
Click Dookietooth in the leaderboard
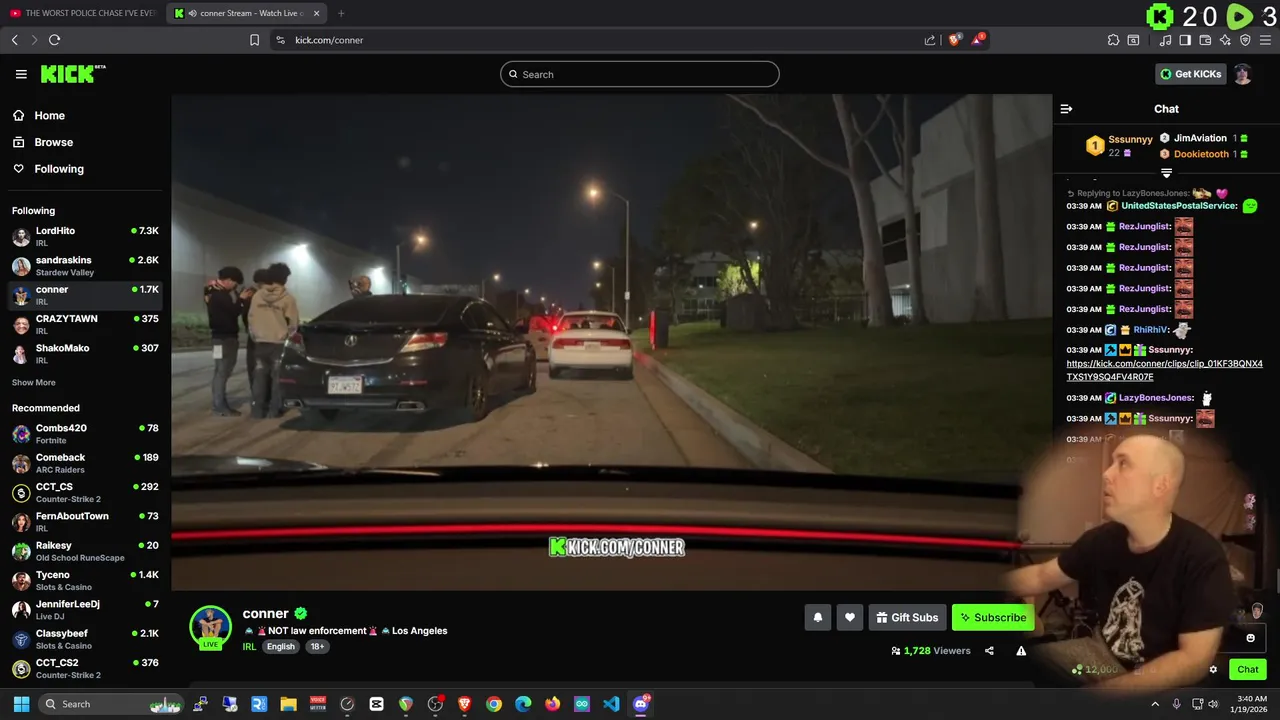[x=1201, y=154]
